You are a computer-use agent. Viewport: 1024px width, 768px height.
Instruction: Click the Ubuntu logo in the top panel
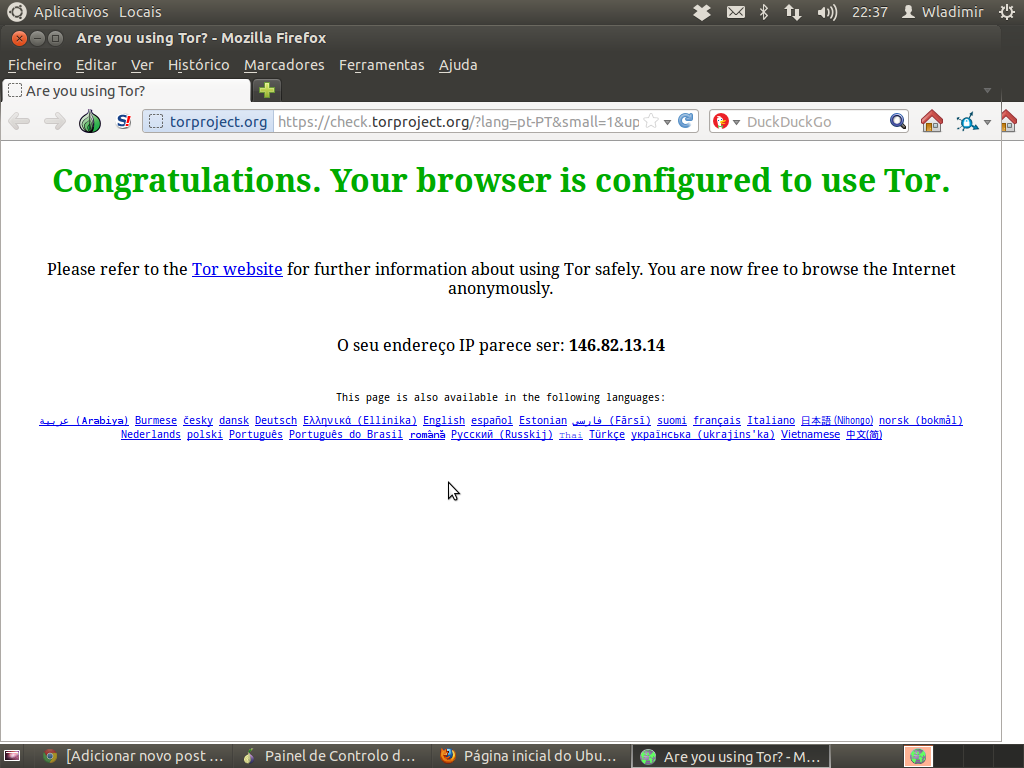click(16, 12)
